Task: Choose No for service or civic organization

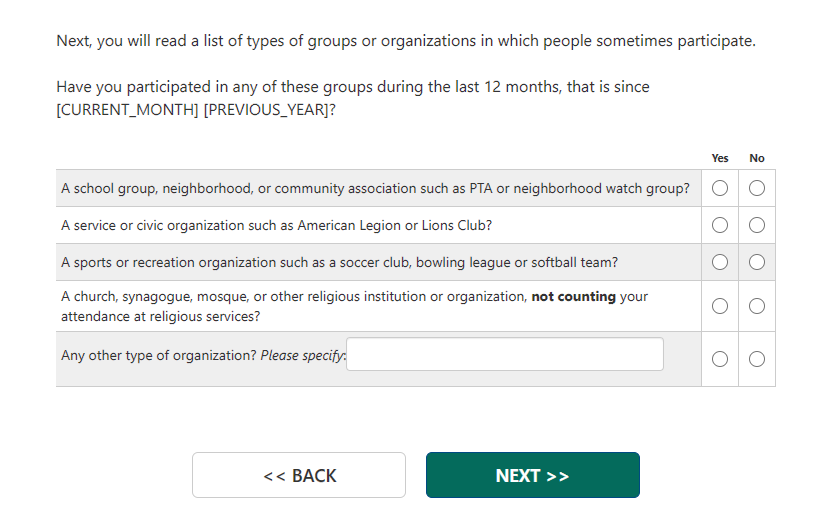Action: [757, 225]
